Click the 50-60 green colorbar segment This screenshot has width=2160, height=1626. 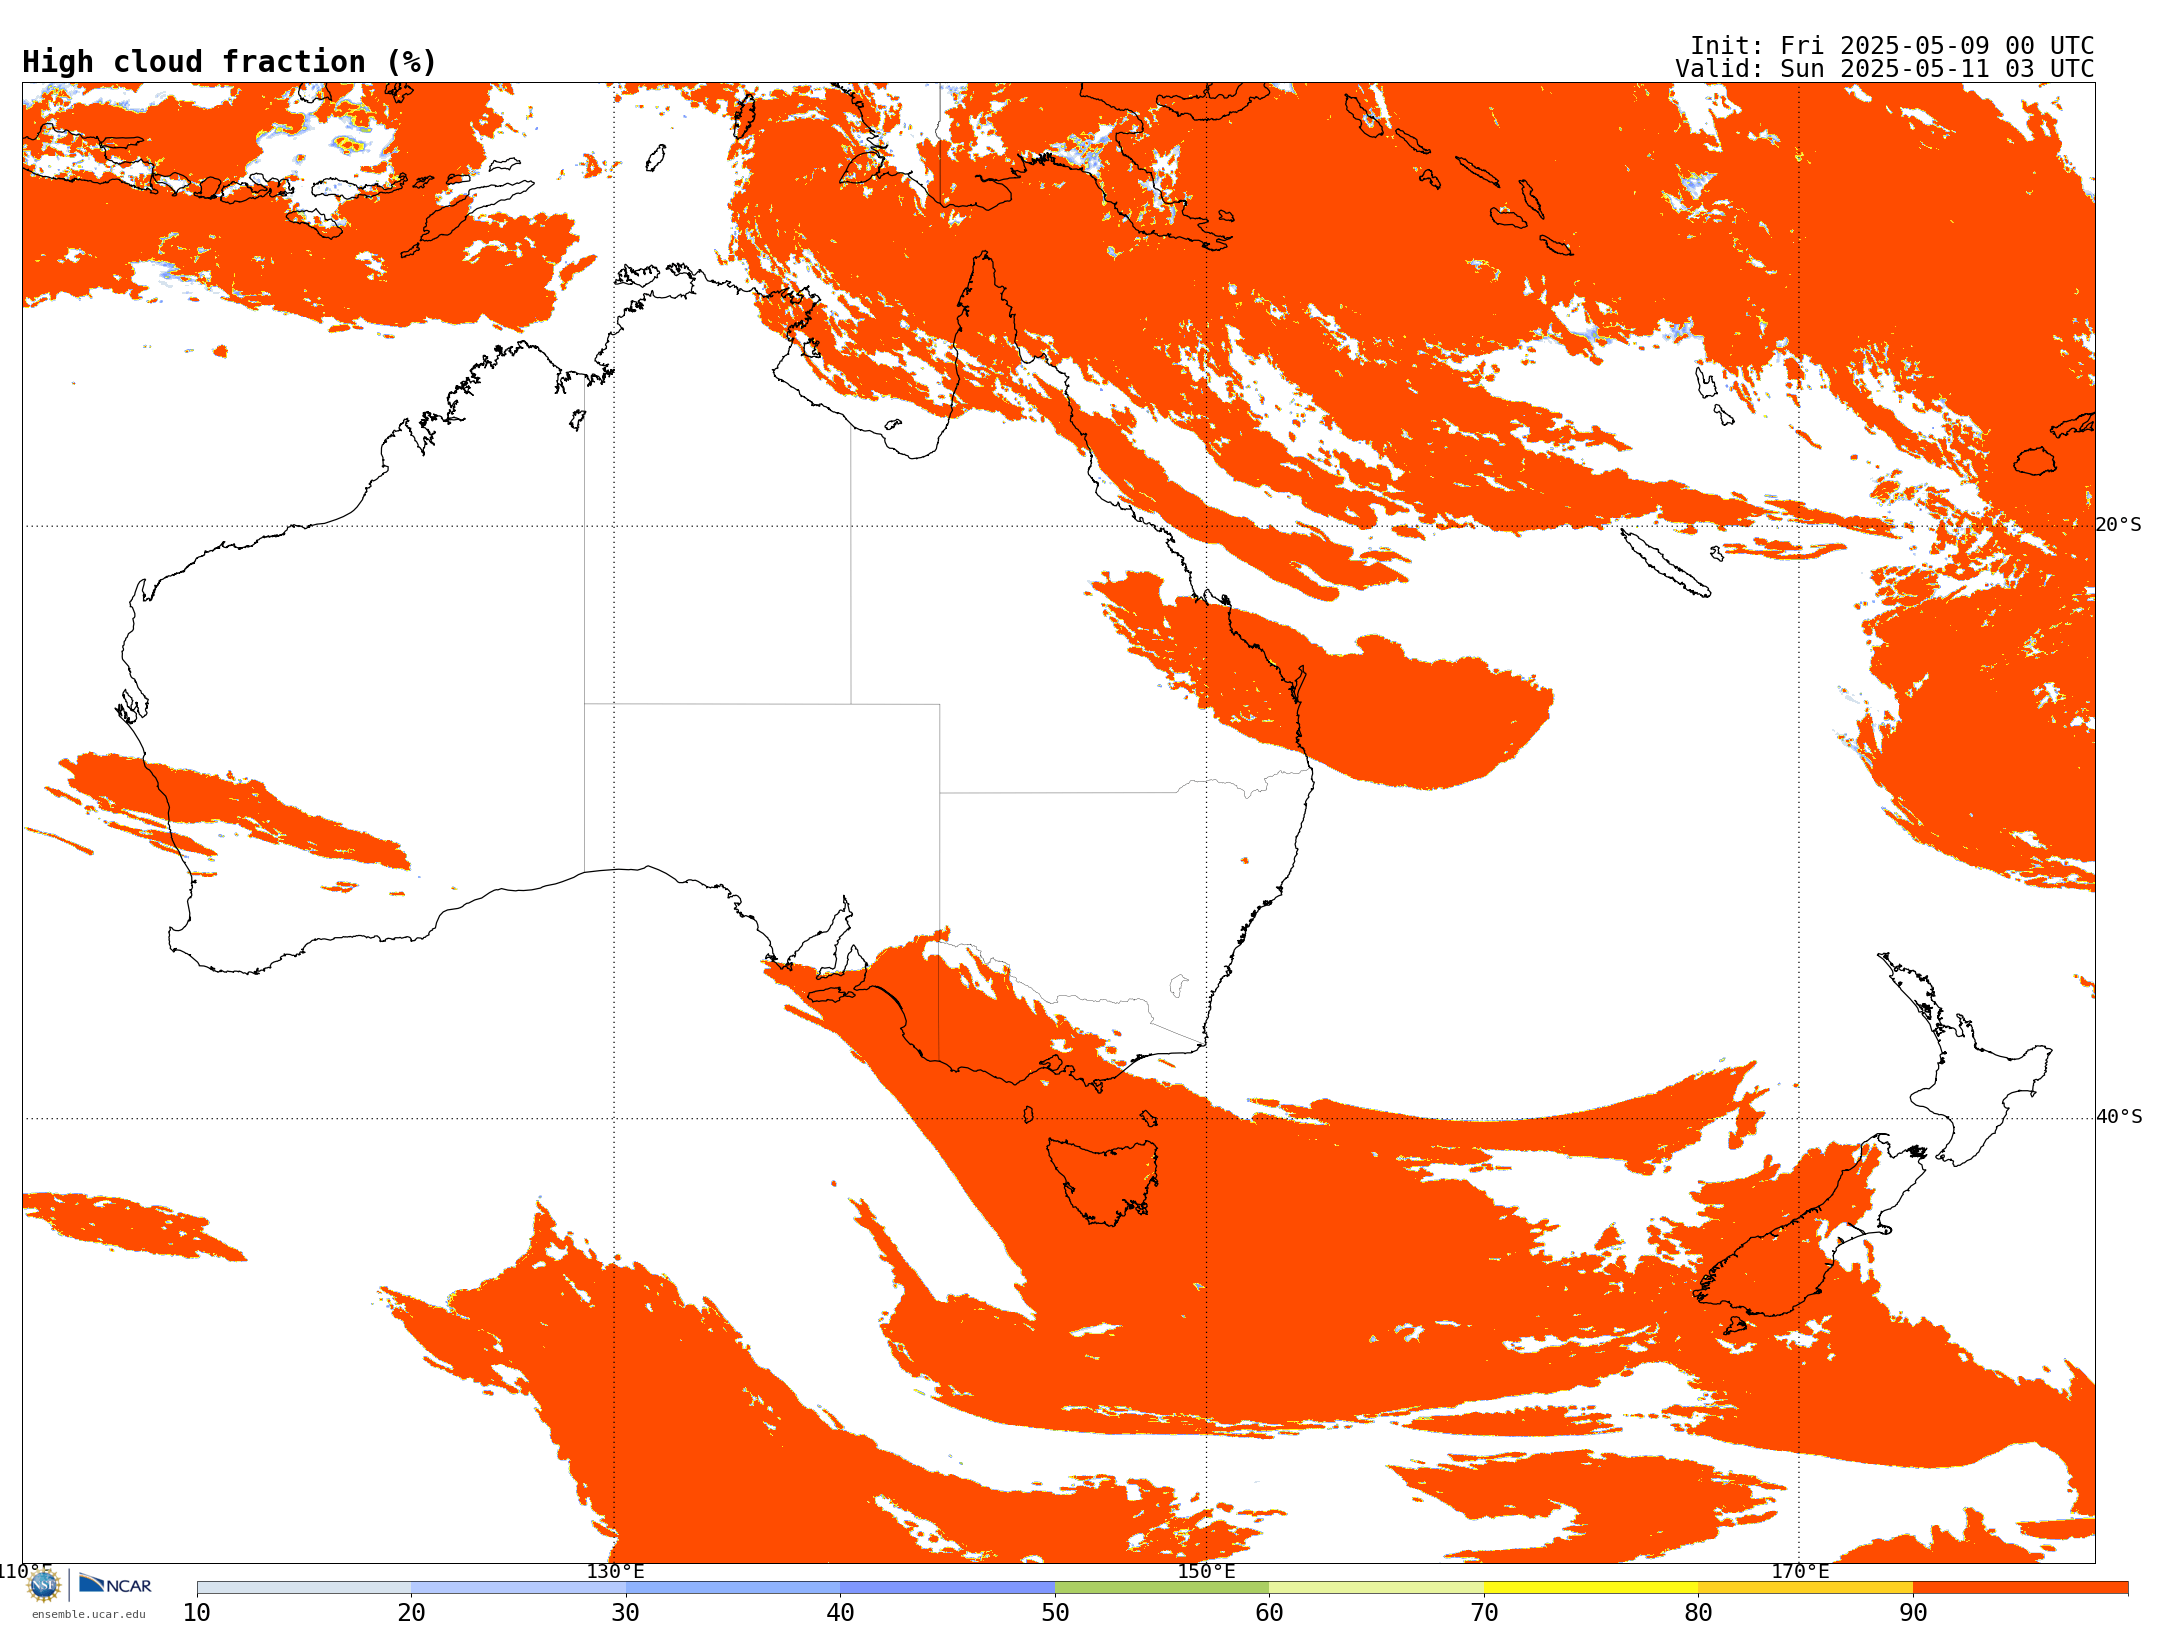1162,1588
